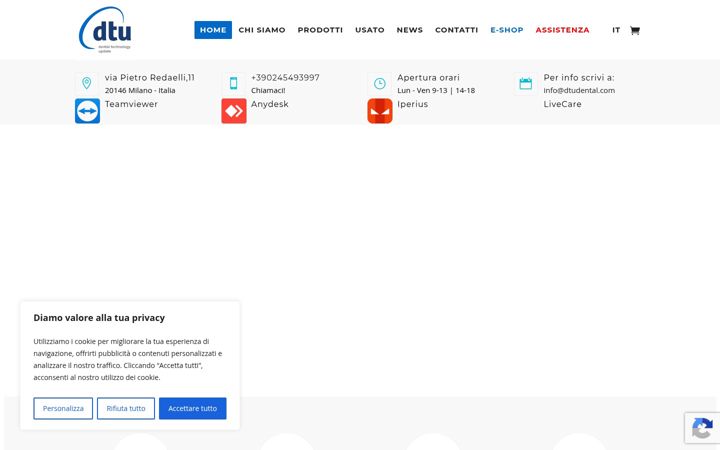Click the info@dtudental.com email address
Image resolution: width=720 pixels, height=450 pixels.
[579, 90]
